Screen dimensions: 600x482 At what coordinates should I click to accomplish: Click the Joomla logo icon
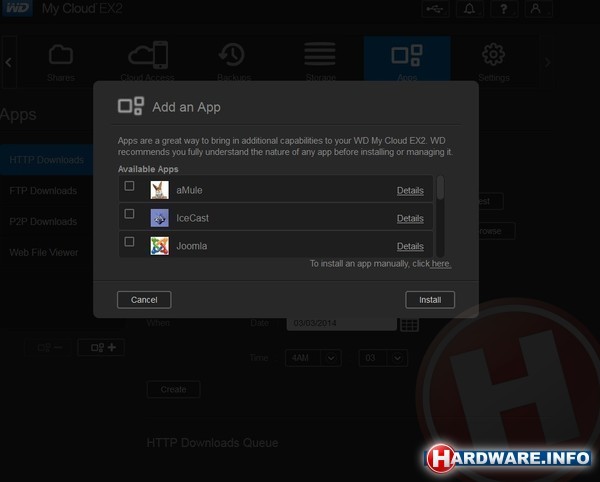pyautogui.click(x=159, y=246)
